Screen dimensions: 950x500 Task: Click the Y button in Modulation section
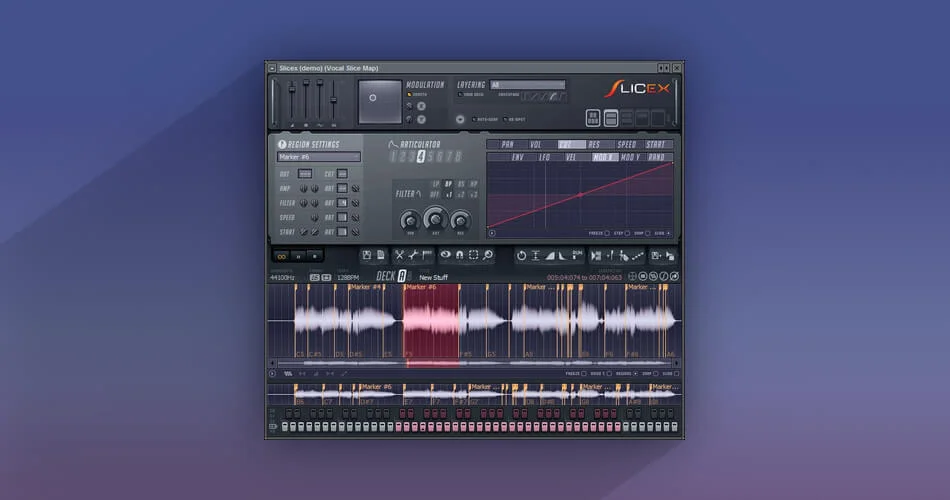click(421, 119)
